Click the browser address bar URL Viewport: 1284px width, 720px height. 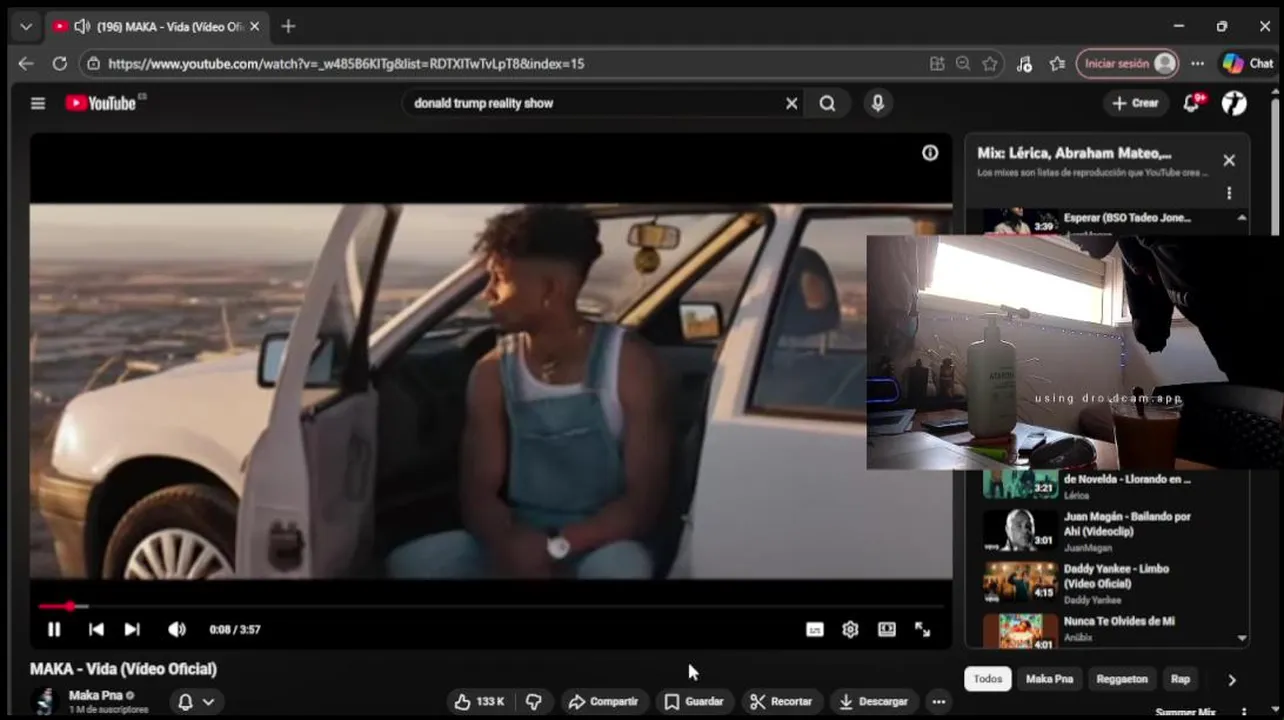click(x=346, y=63)
